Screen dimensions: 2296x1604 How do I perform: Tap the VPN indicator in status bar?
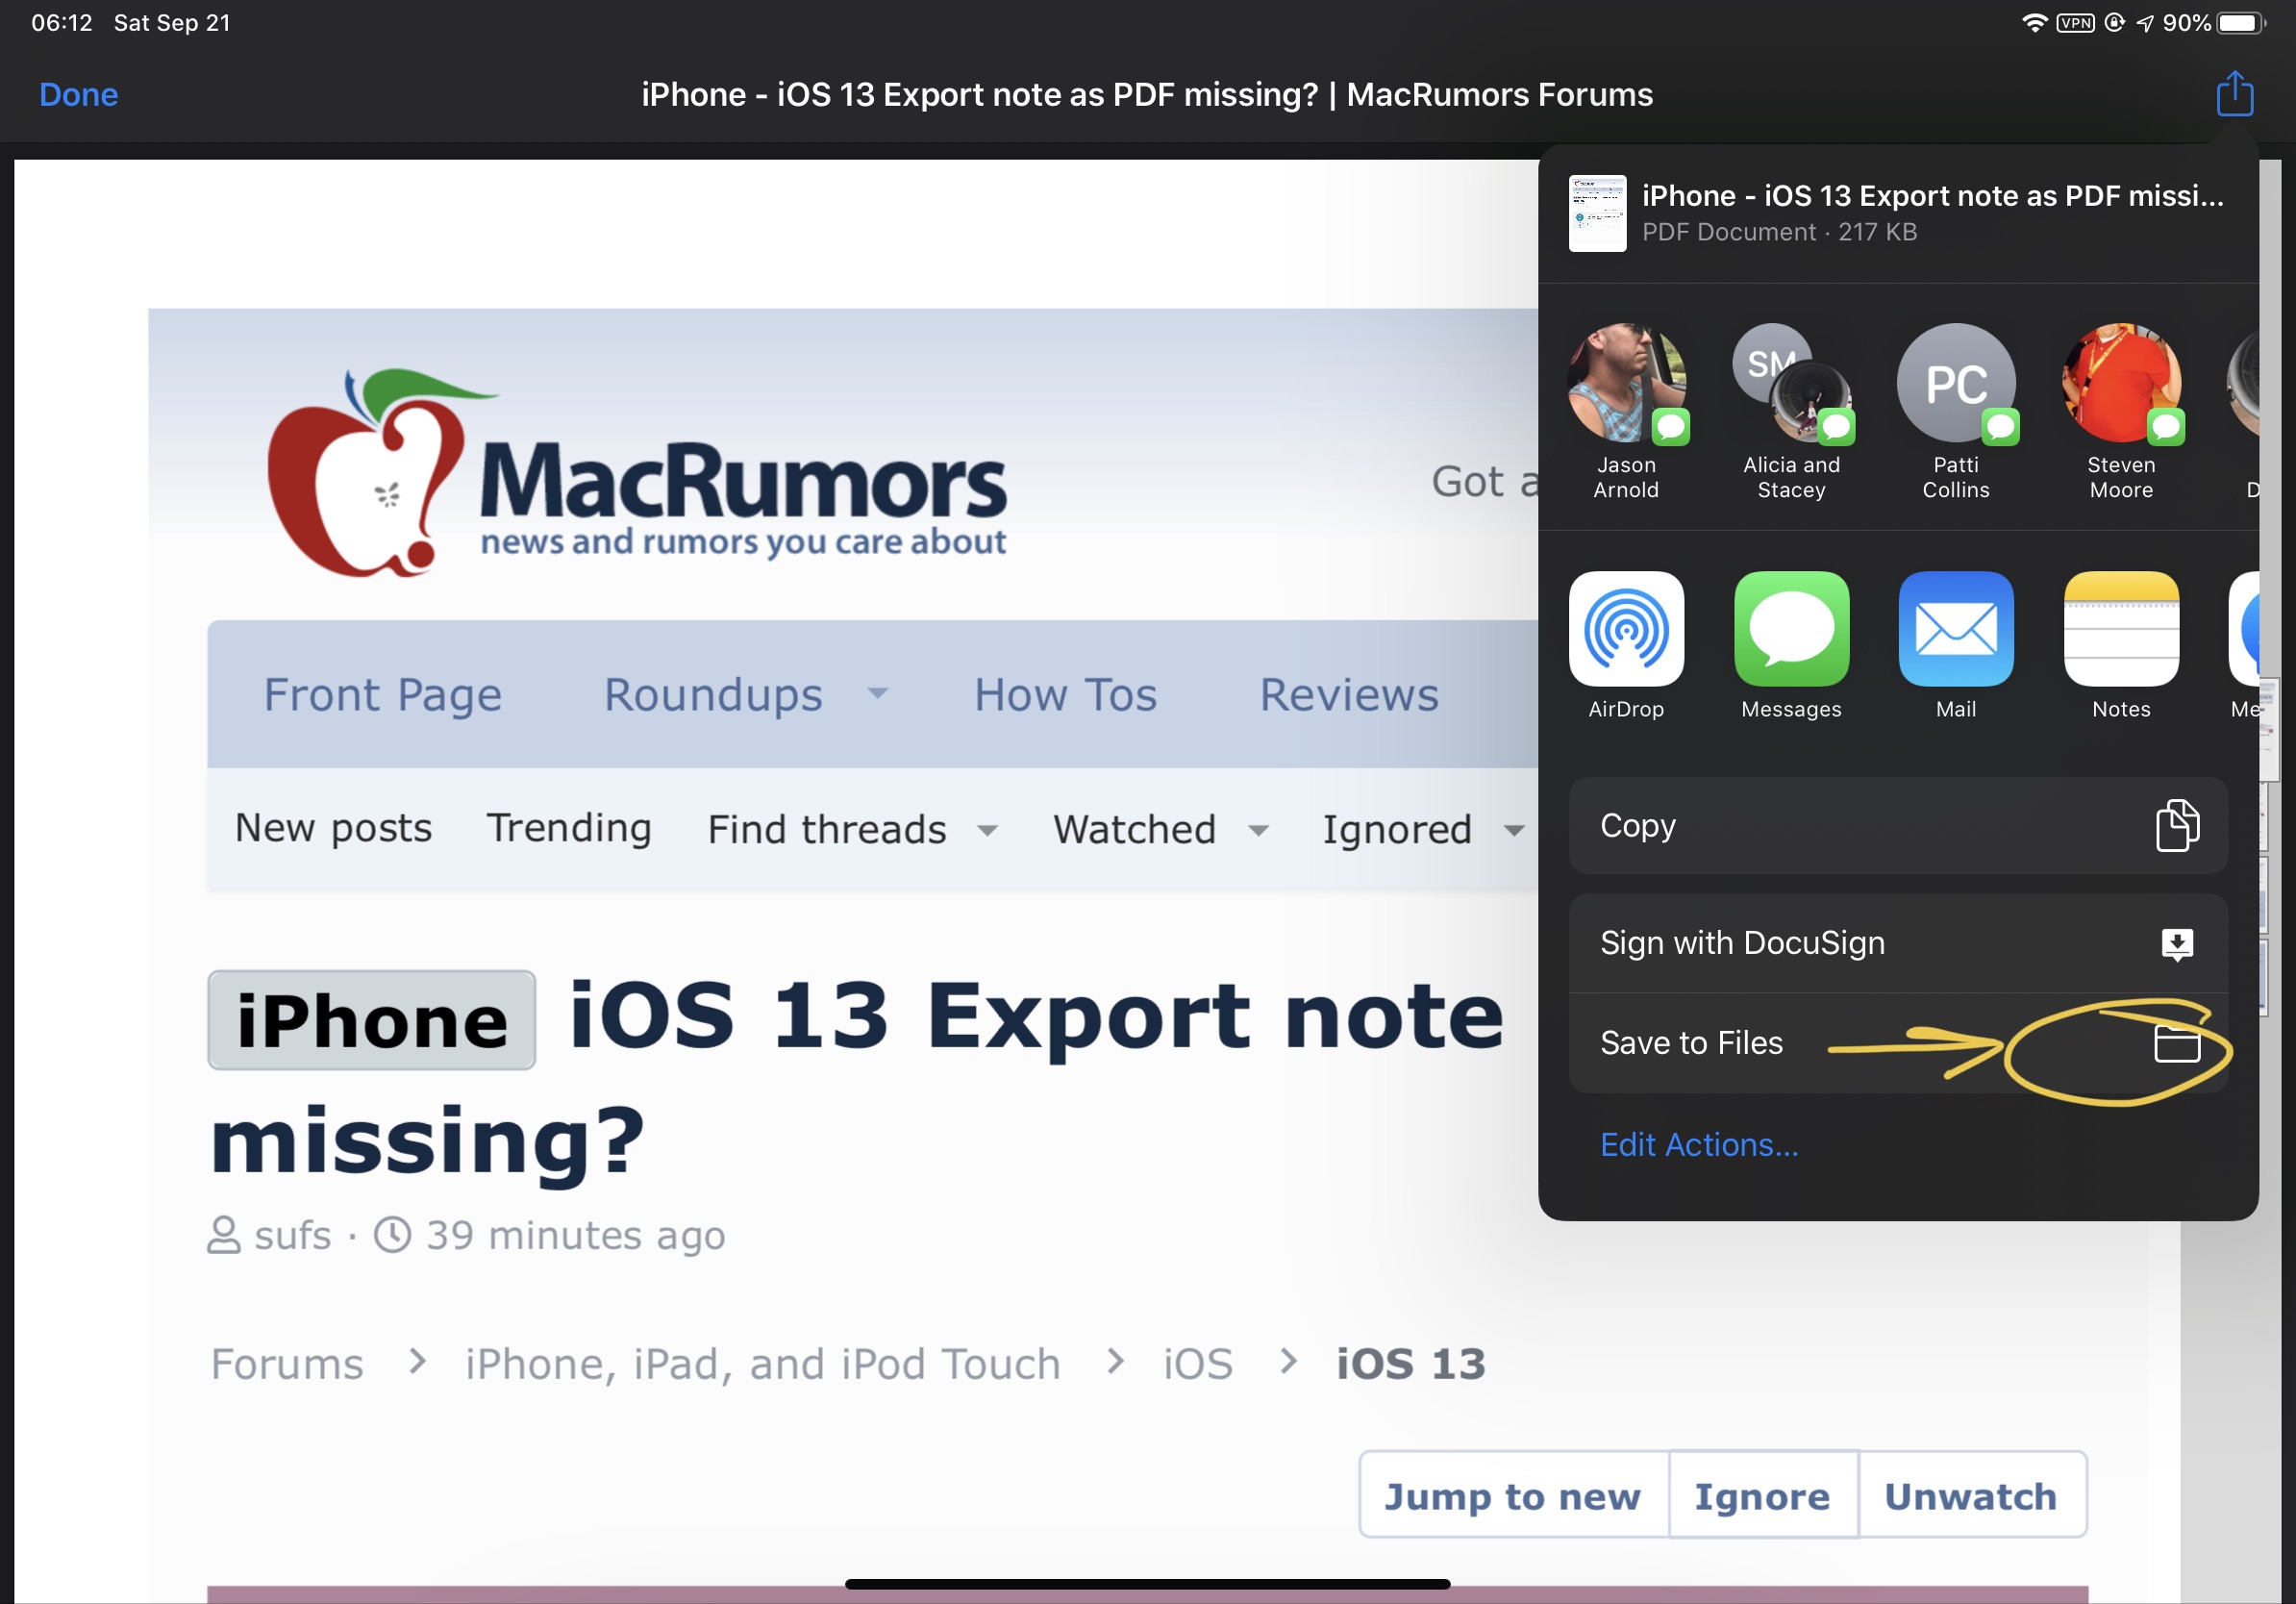[x=2075, y=23]
